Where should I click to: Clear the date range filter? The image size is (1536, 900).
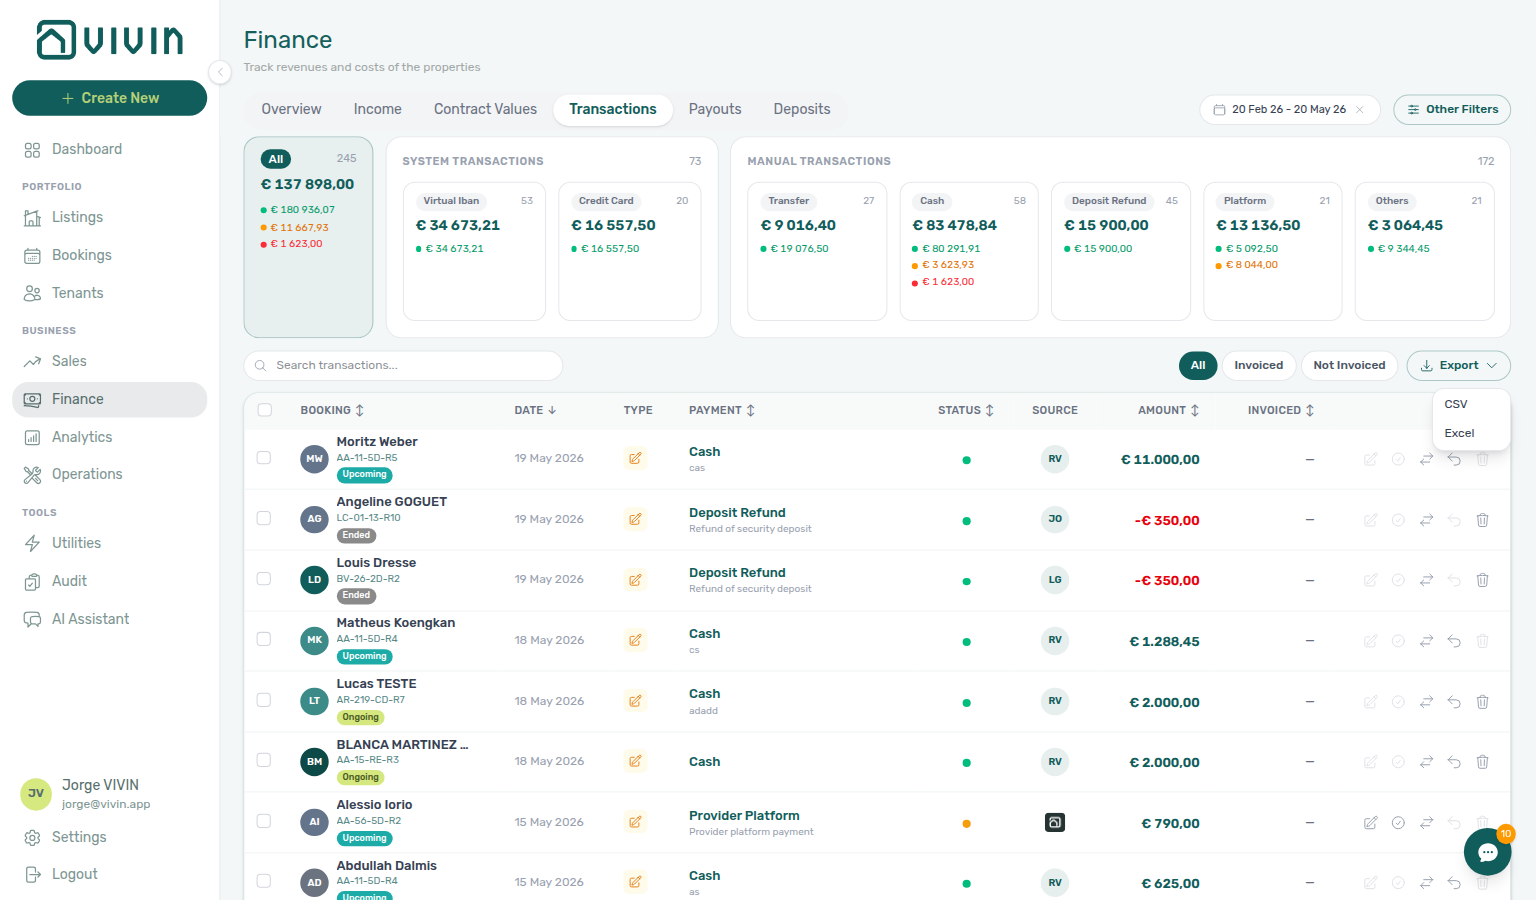tap(1360, 110)
